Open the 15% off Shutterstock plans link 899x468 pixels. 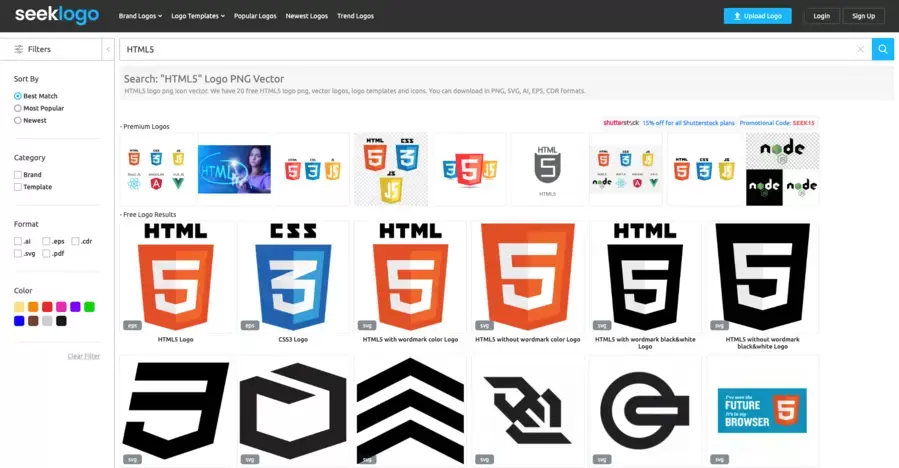[688, 123]
